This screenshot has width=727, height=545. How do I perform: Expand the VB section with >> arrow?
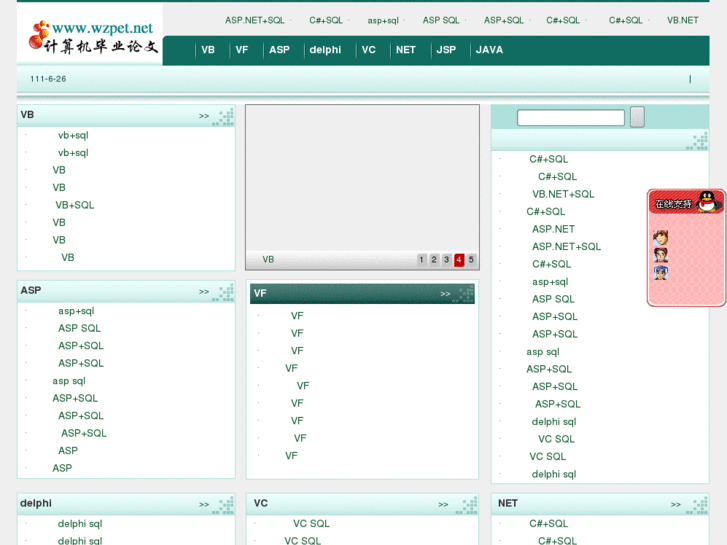pos(204,116)
